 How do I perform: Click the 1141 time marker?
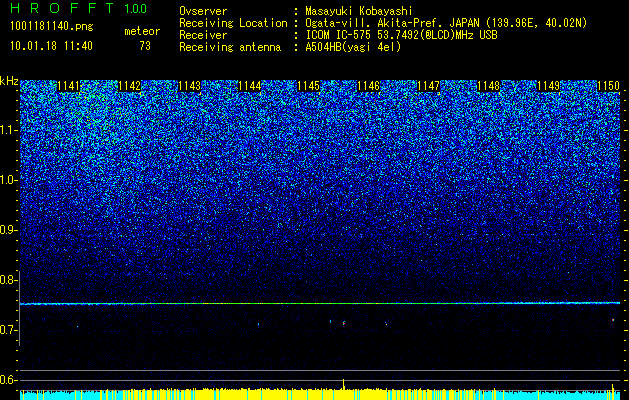pyautogui.click(x=69, y=86)
